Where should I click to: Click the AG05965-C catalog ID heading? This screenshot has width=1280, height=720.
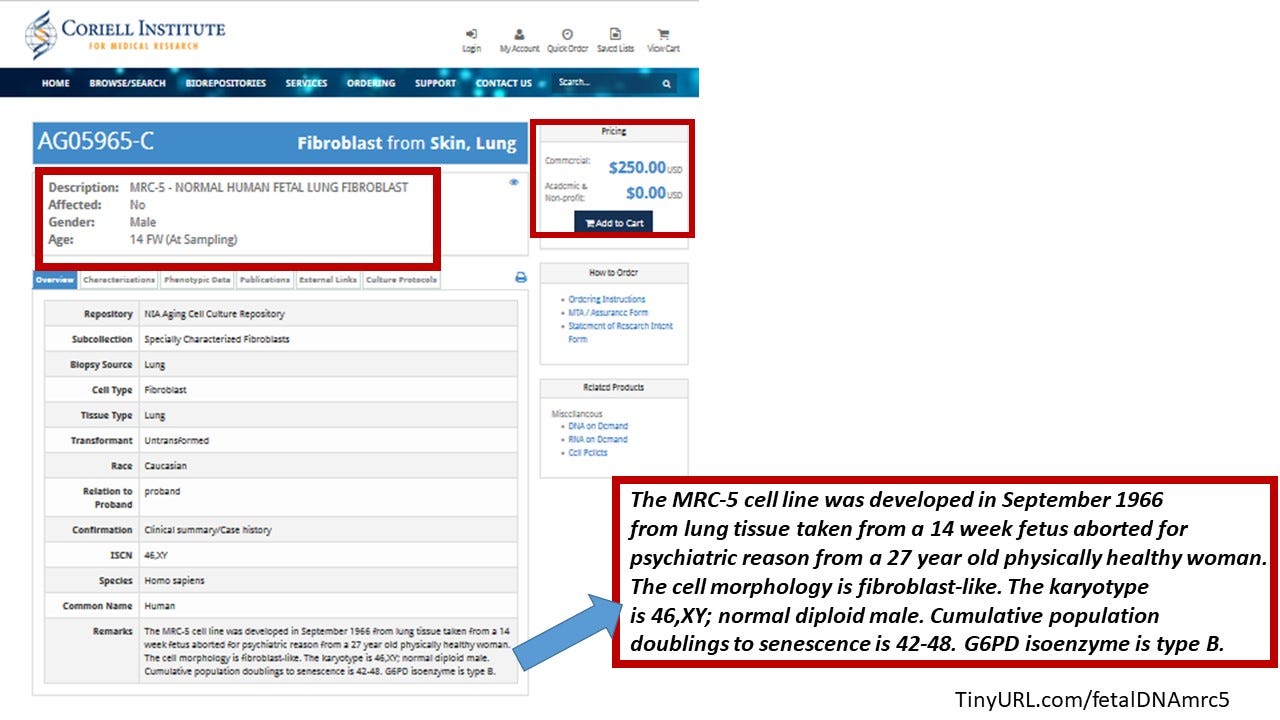(96, 142)
